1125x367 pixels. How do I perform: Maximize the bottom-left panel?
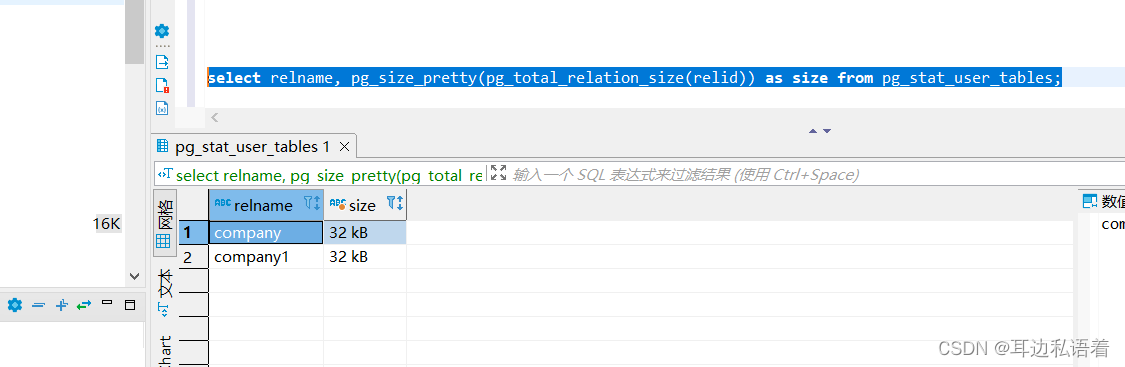(130, 305)
